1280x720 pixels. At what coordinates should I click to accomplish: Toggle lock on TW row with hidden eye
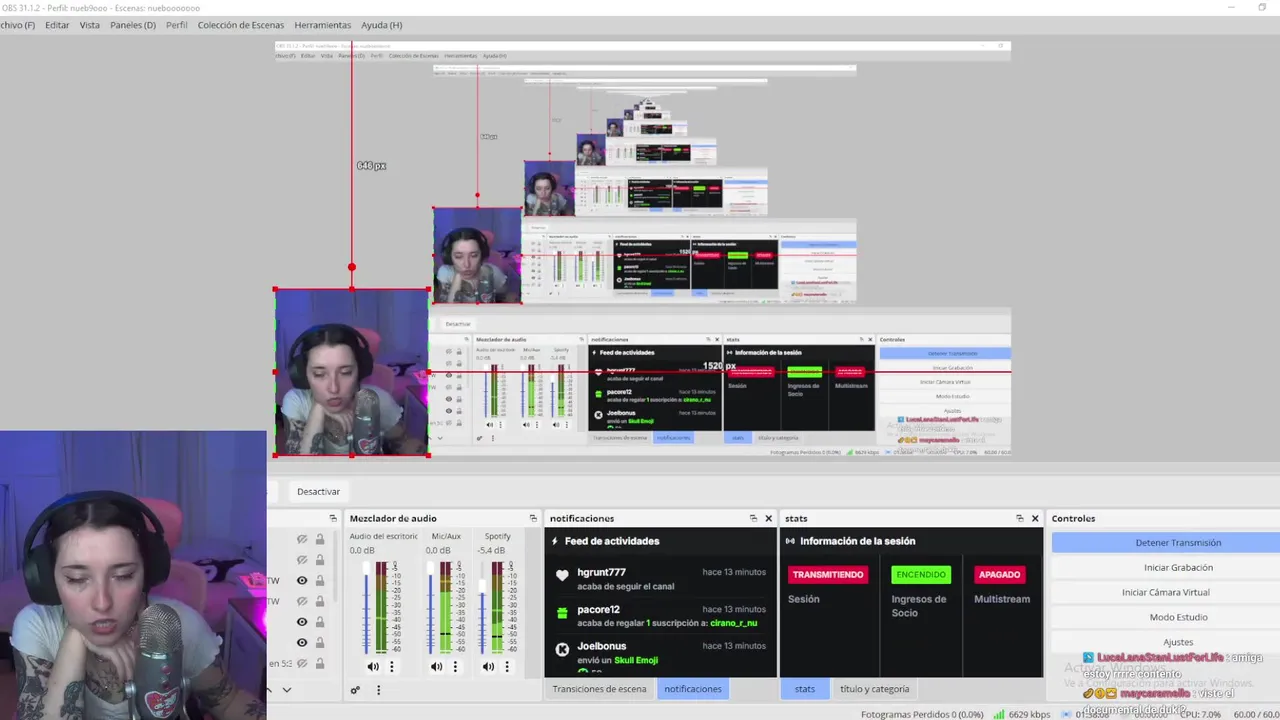320,601
